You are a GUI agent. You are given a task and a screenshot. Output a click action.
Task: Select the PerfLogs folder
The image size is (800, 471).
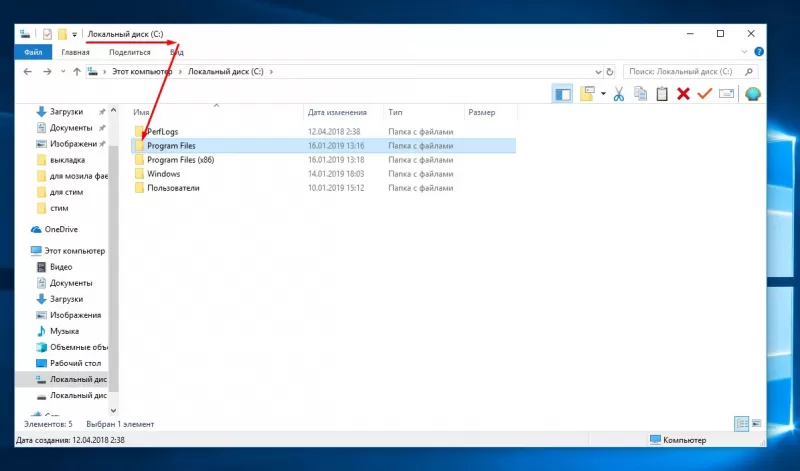(162, 132)
